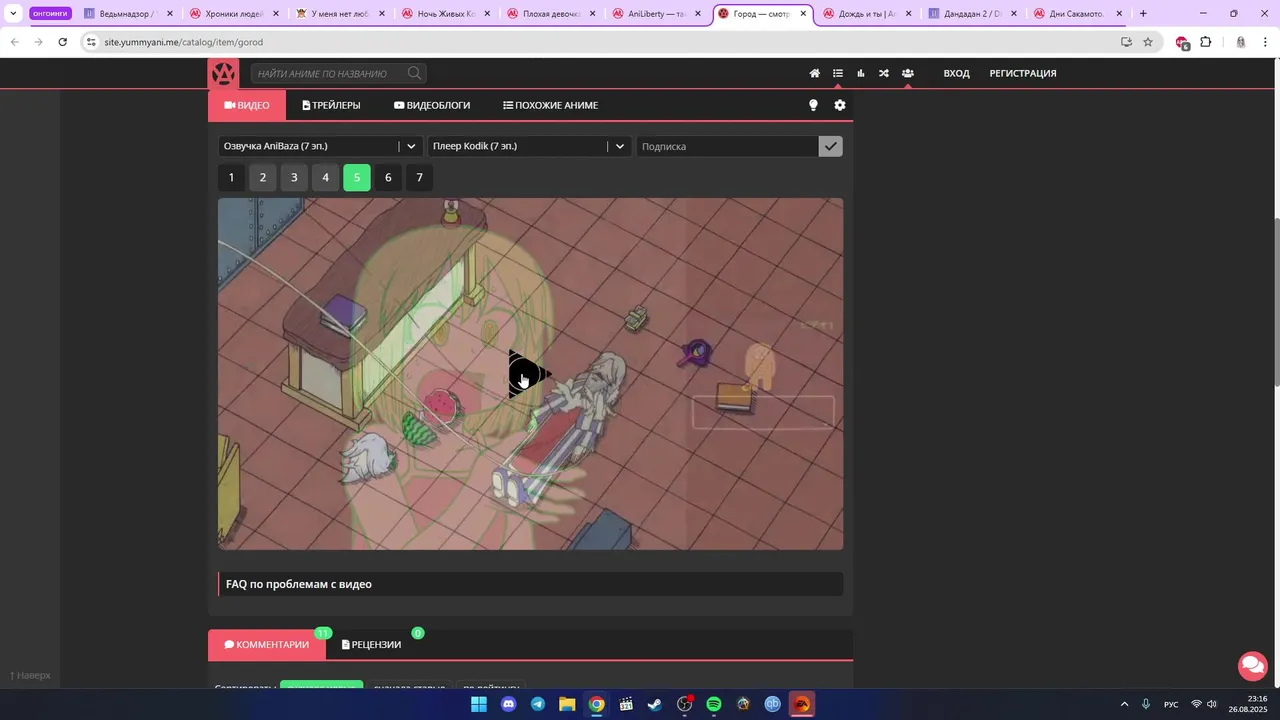Switch to the AniLiberty browser tab
This screenshot has height=720, width=1280.
[x=657, y=14]
